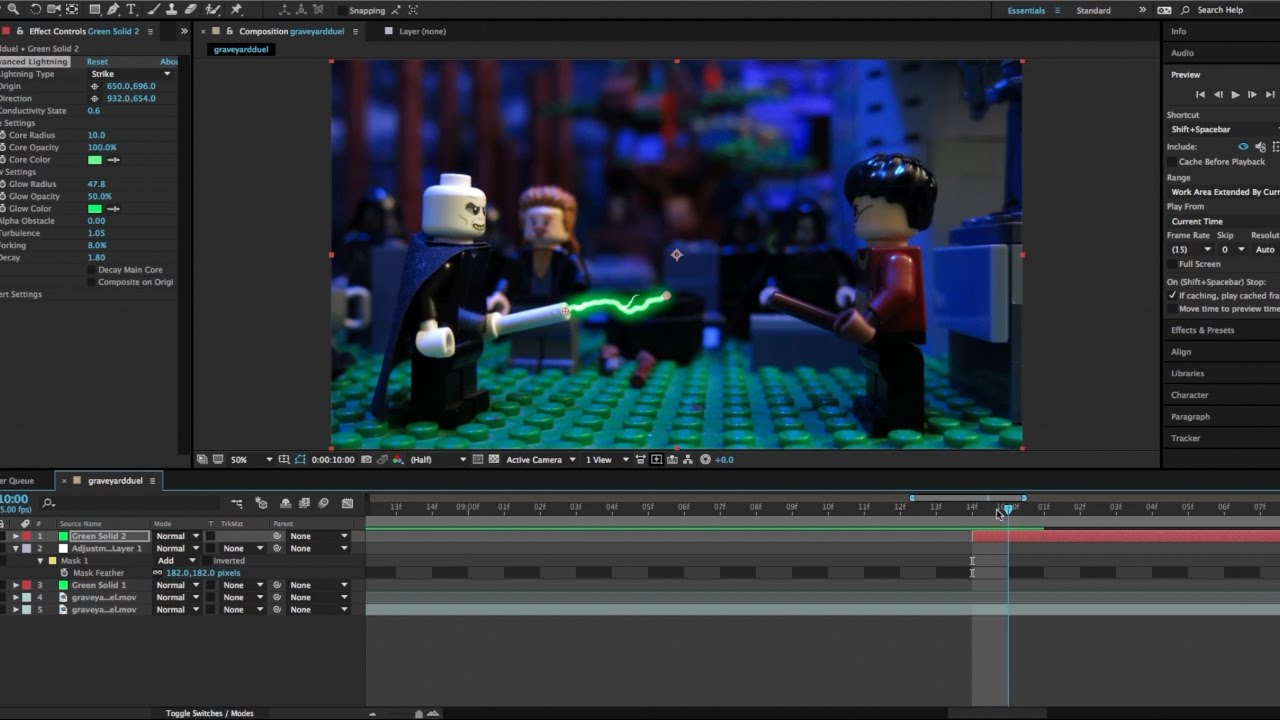Open the (Half) resolution dropdown
The height and width of the screenshot is (720, 1280).
[438, 460]
